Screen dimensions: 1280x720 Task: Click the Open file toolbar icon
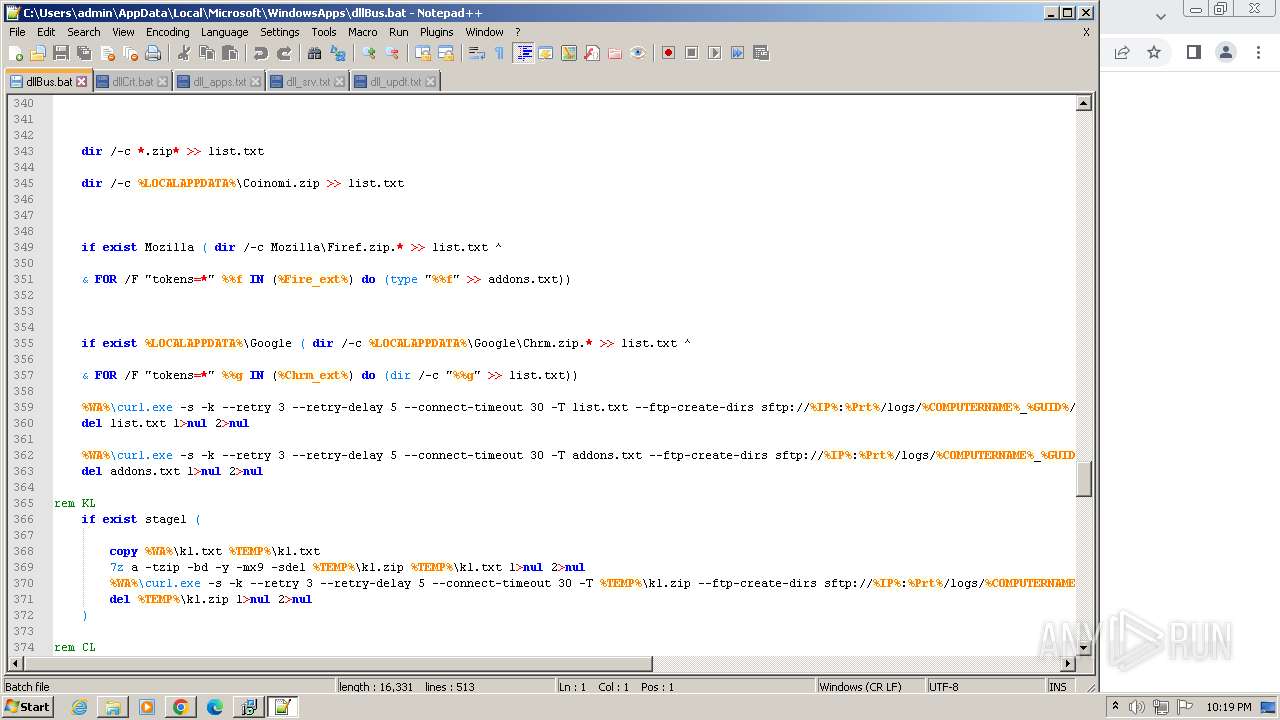38,53
